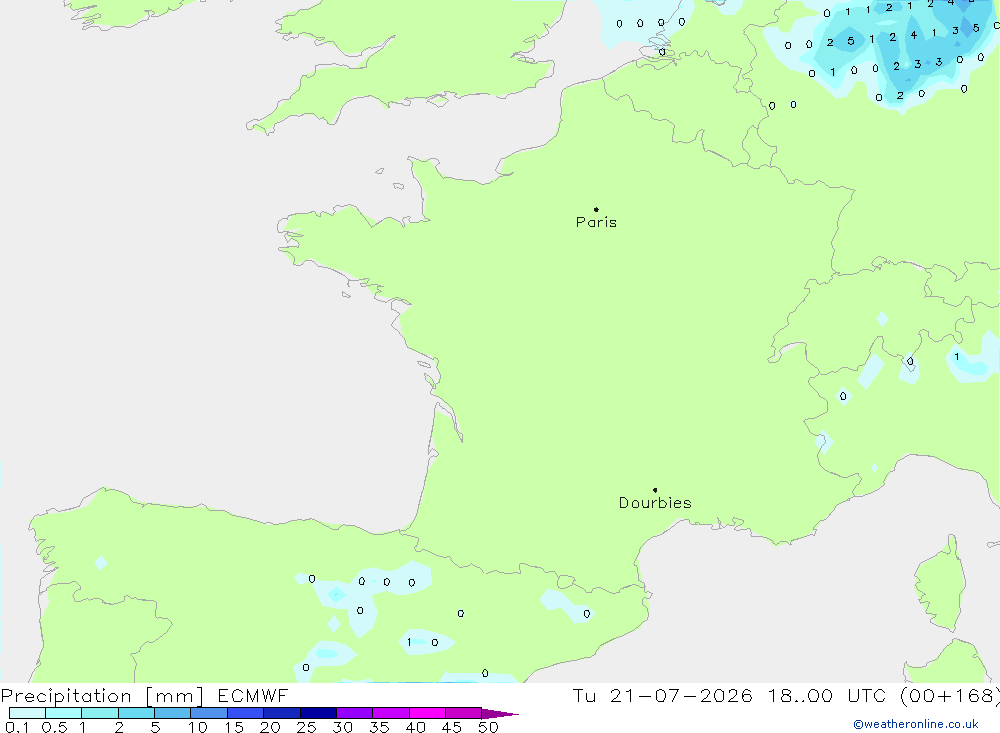Click the ECMWF model name label
The image size is (1000, 733).
253,695
